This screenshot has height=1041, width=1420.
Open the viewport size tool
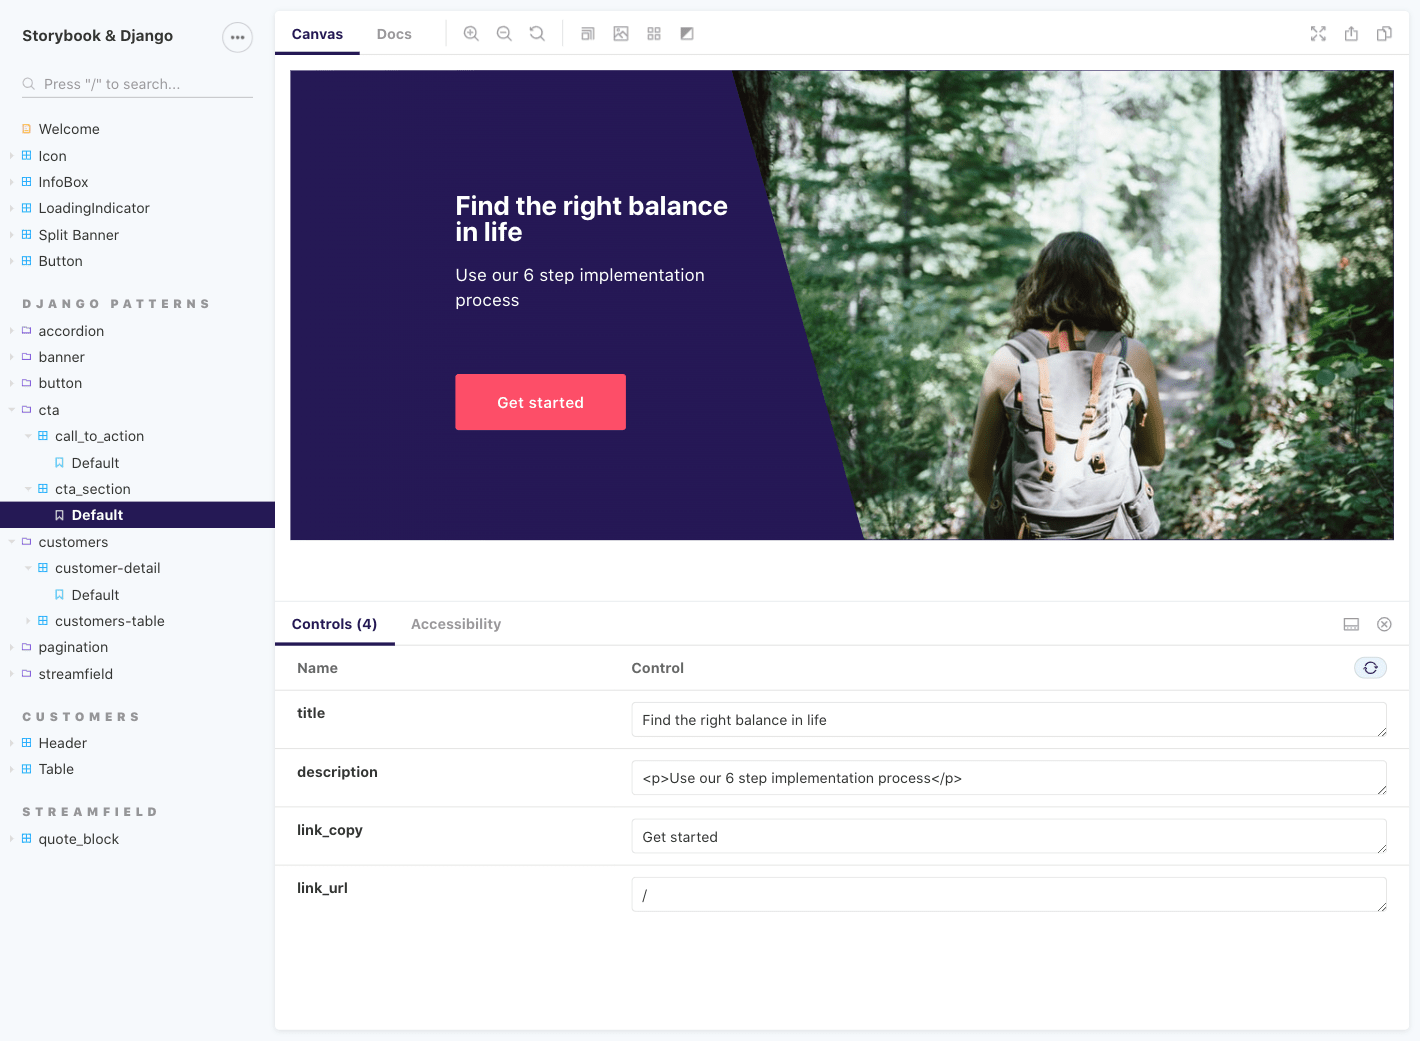click(588, 34)
